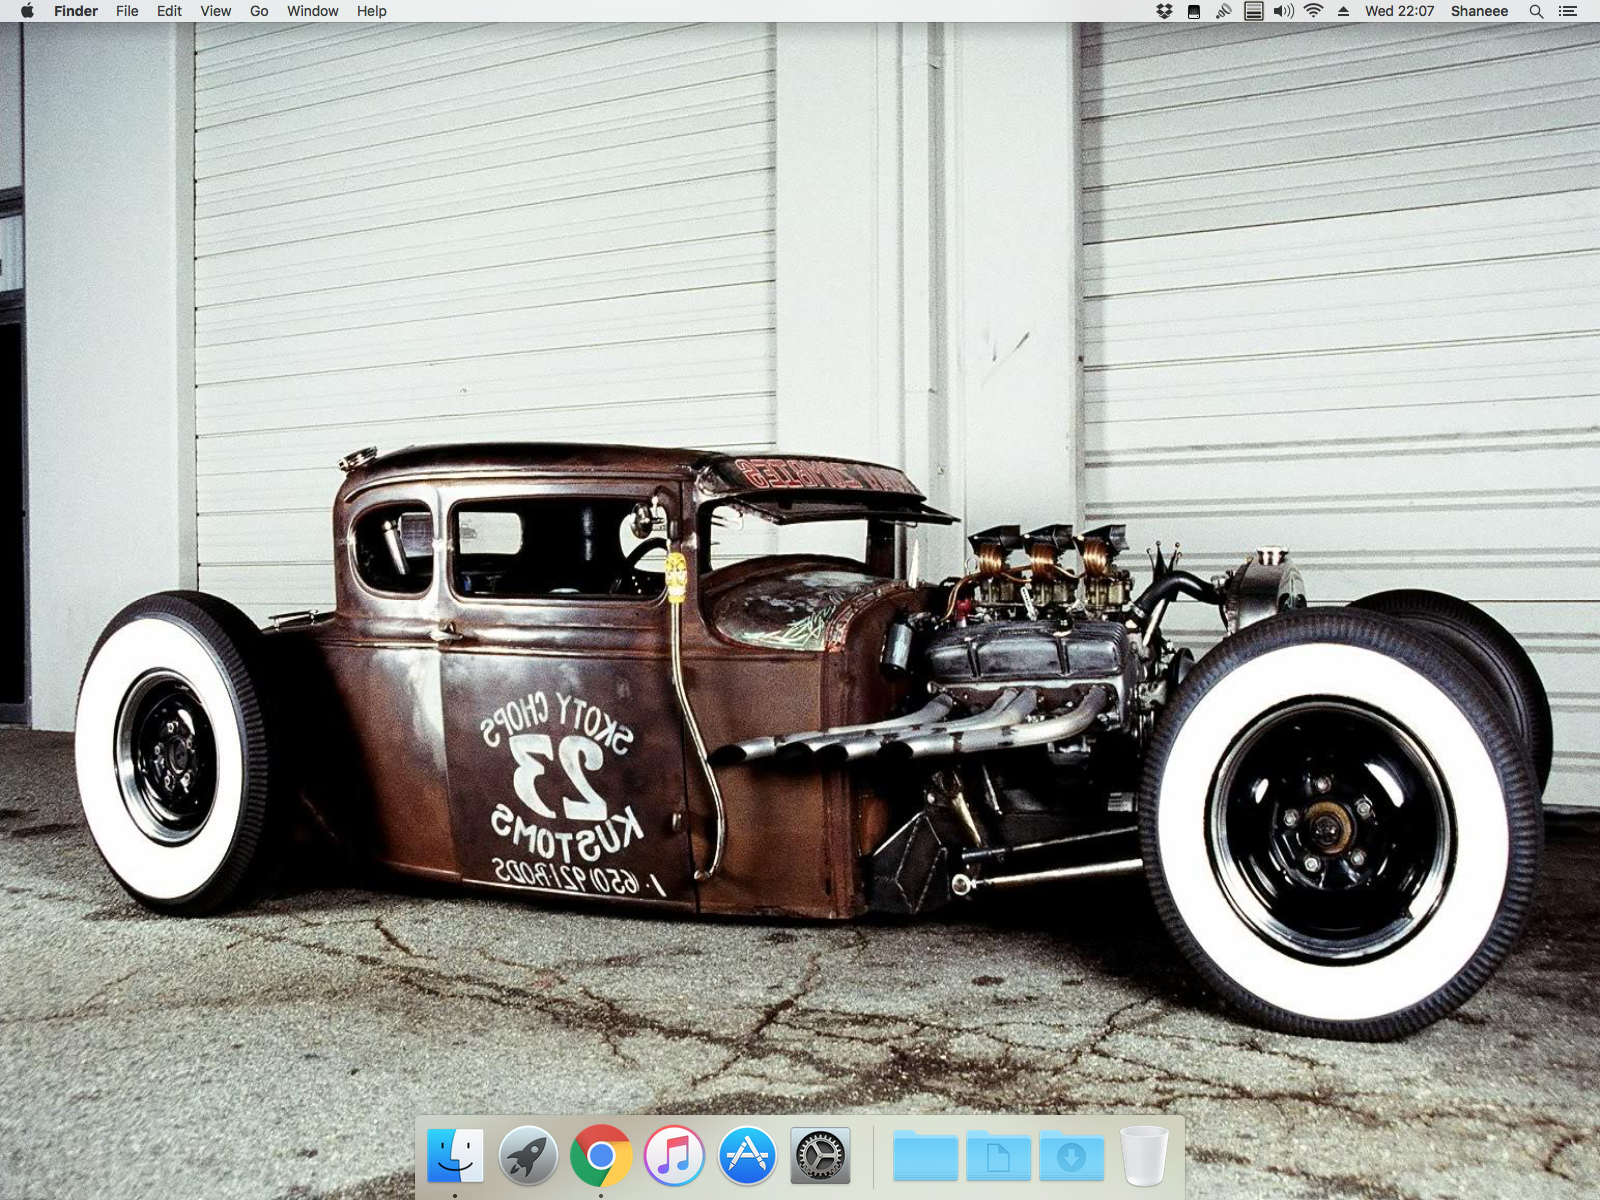Open the Documents folder stack in Dock
The height and width of the screenshot is (1200, 1600).
pos(998,1155)
